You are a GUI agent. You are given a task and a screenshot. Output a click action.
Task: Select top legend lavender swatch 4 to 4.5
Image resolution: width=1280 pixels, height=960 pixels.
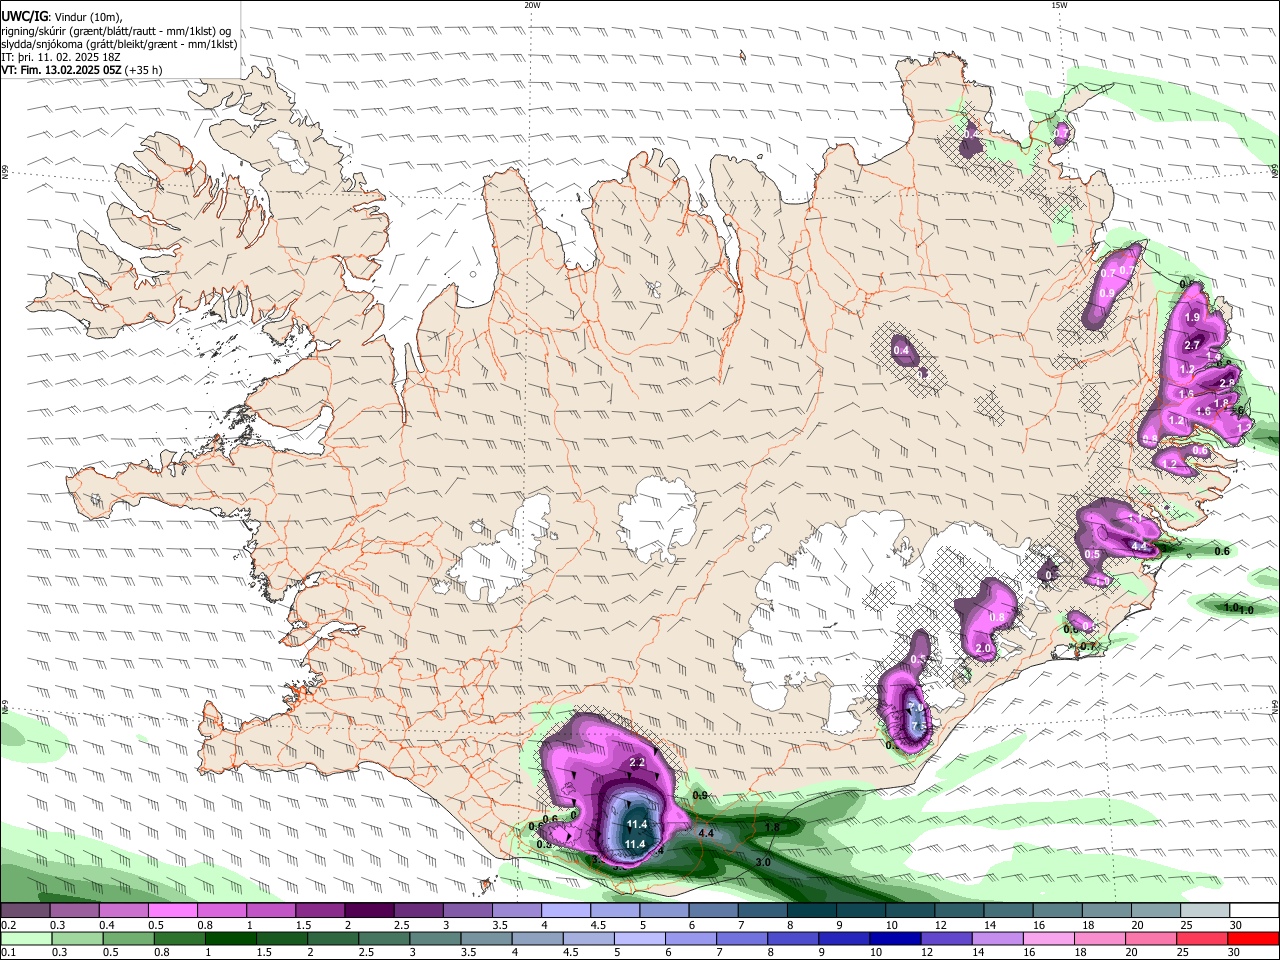click(566, 911)
